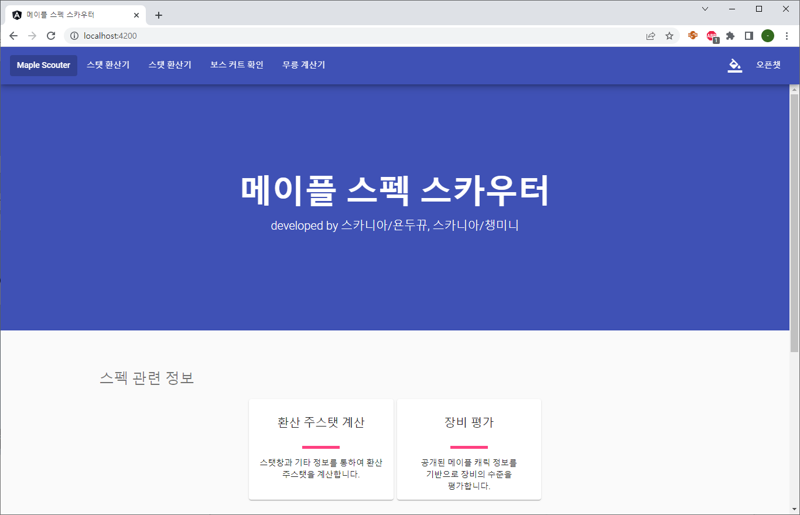This screenshot has width=800, height=515.
Task: Minimize the browser window
Action: click(732, 9)
